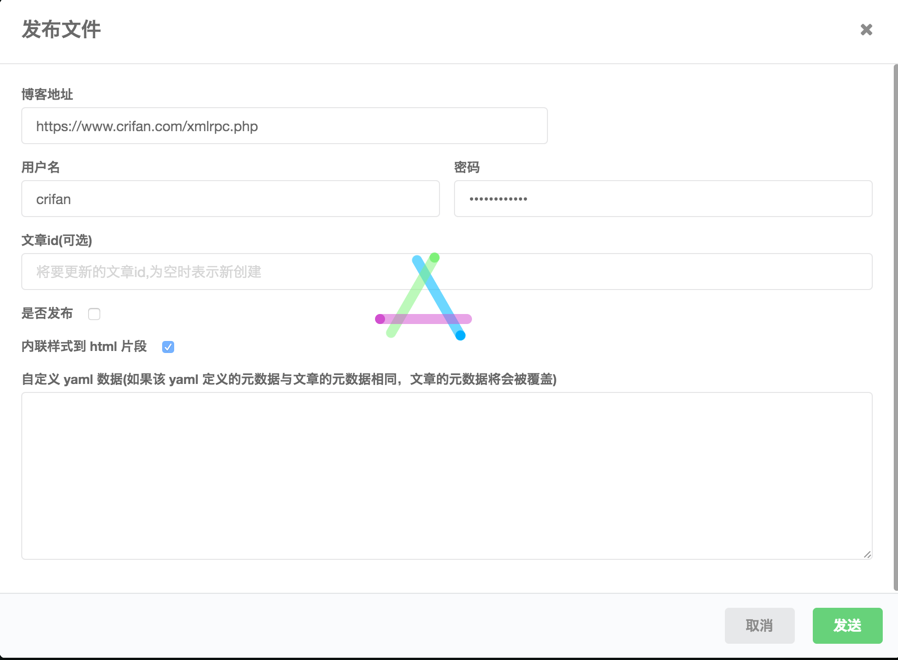
Task: Click the 自定义 yaml 数据 description label
Action: (289, 379)
